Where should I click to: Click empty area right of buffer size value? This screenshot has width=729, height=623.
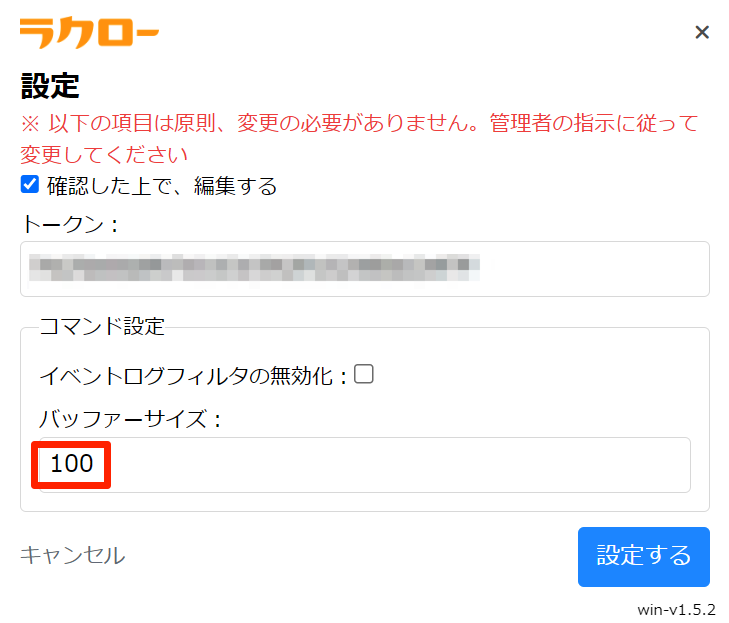400,464
